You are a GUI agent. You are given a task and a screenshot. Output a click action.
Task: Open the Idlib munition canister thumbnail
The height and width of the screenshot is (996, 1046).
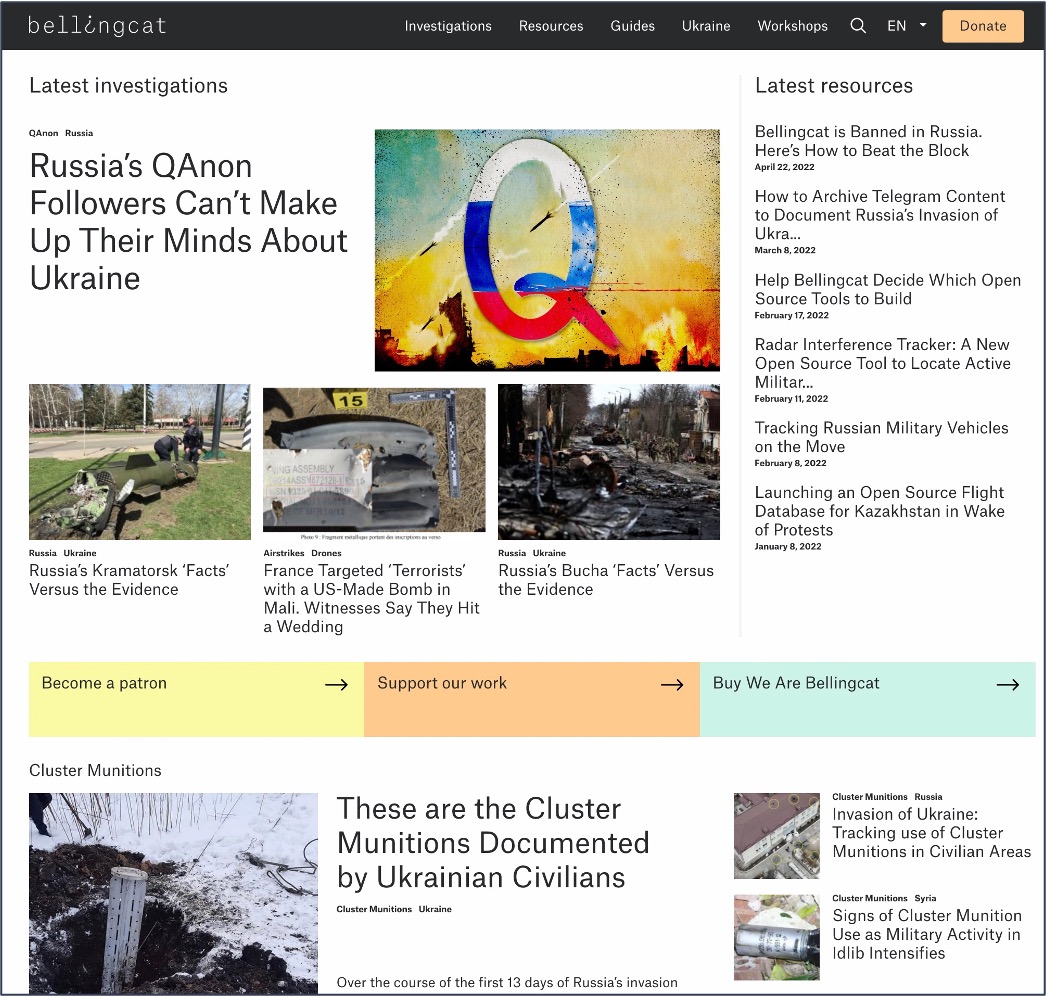point(776,937)
